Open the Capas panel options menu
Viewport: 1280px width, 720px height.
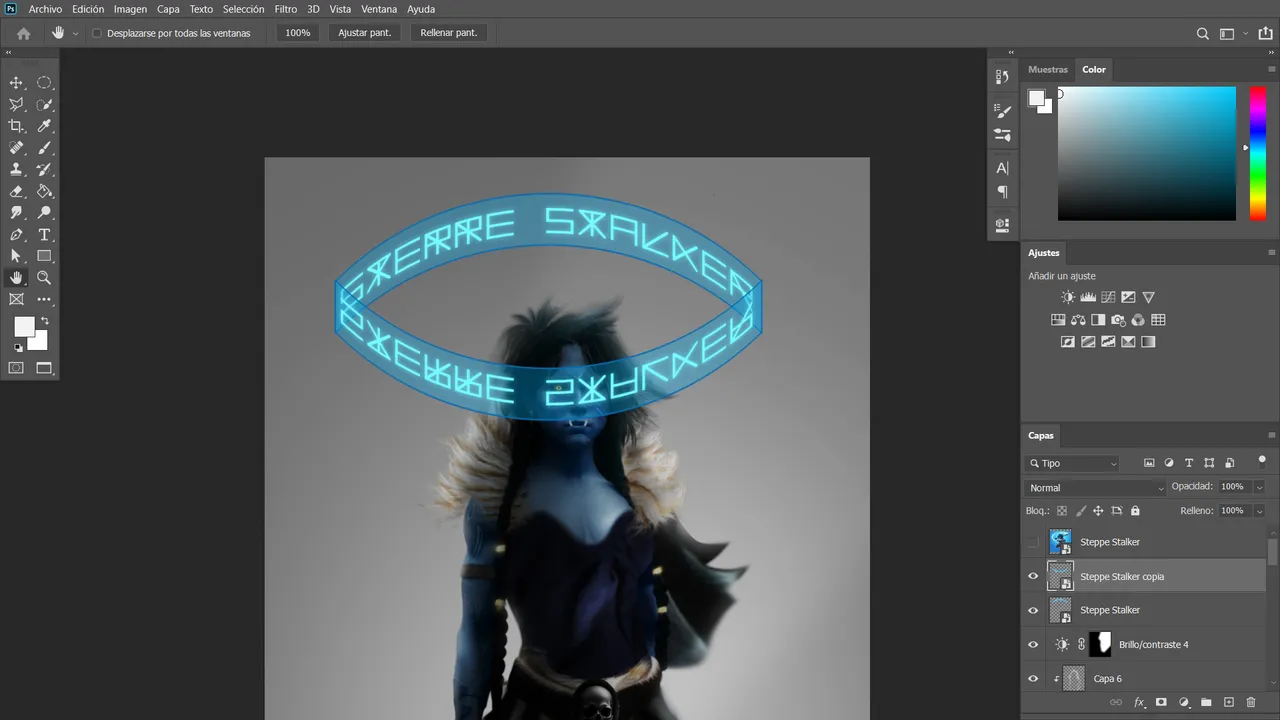1271,435
